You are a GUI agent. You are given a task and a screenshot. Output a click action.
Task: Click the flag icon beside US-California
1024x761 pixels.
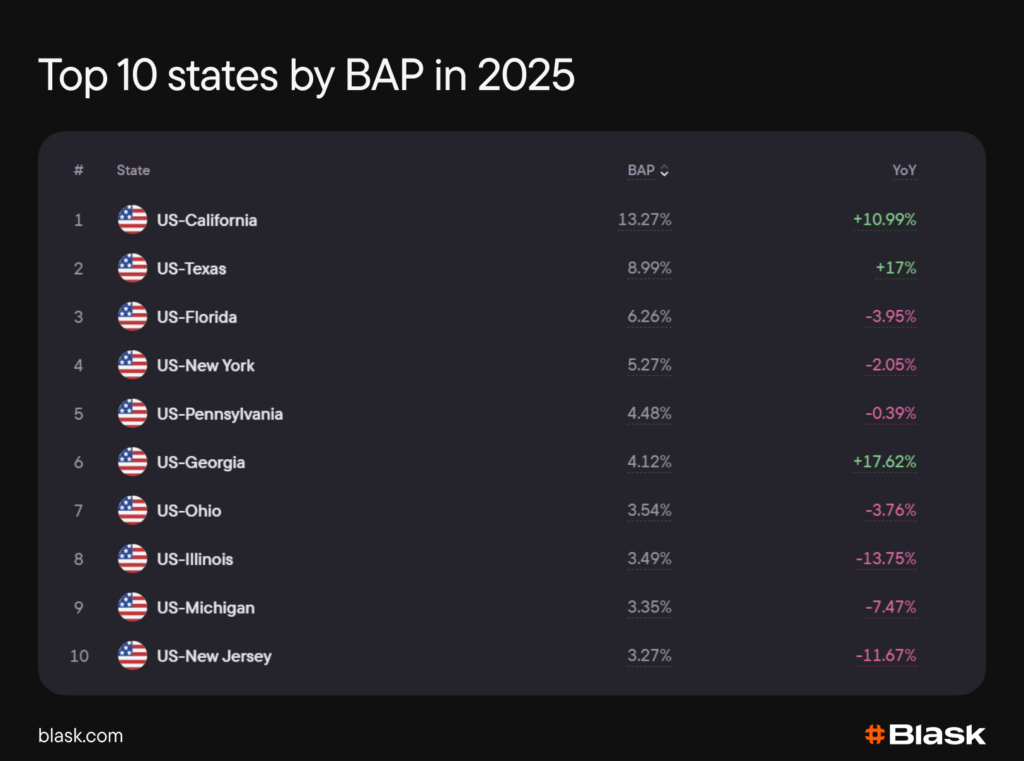[132, 220]
